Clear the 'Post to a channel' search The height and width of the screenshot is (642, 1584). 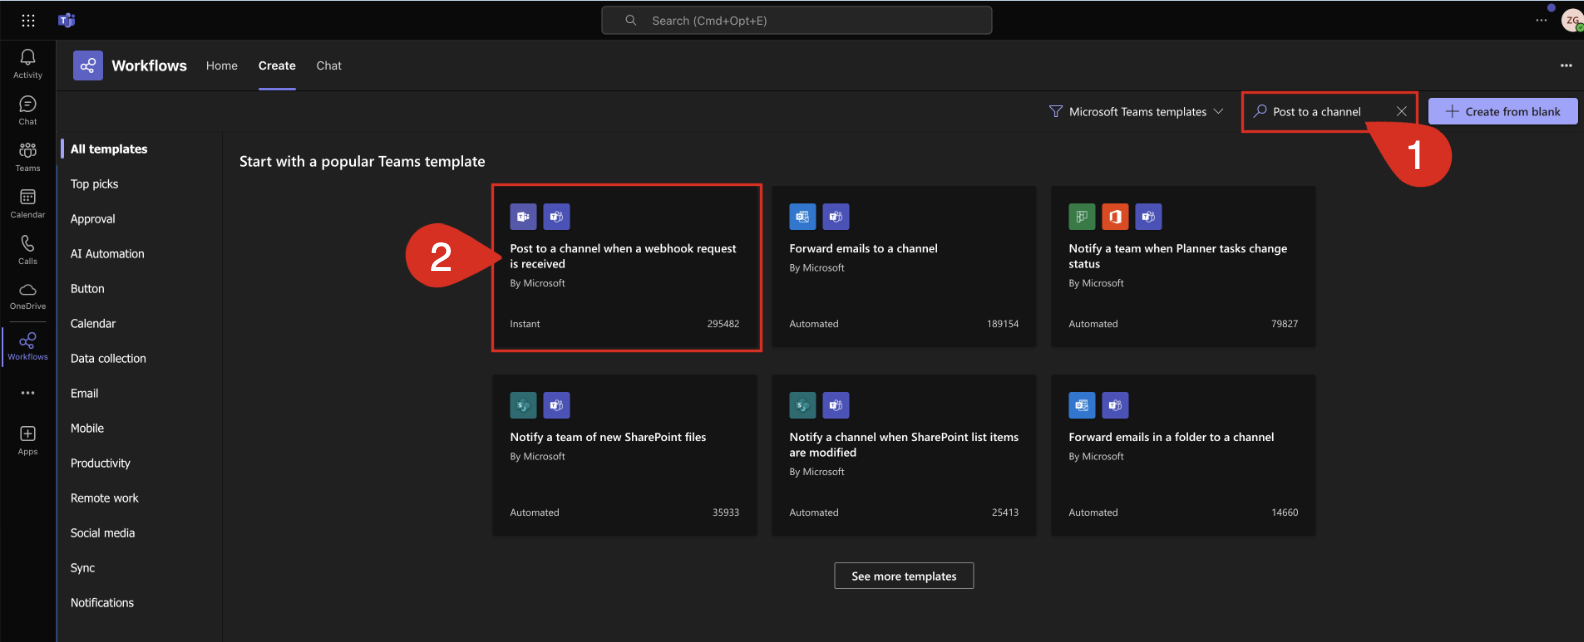pos(1401,111)
